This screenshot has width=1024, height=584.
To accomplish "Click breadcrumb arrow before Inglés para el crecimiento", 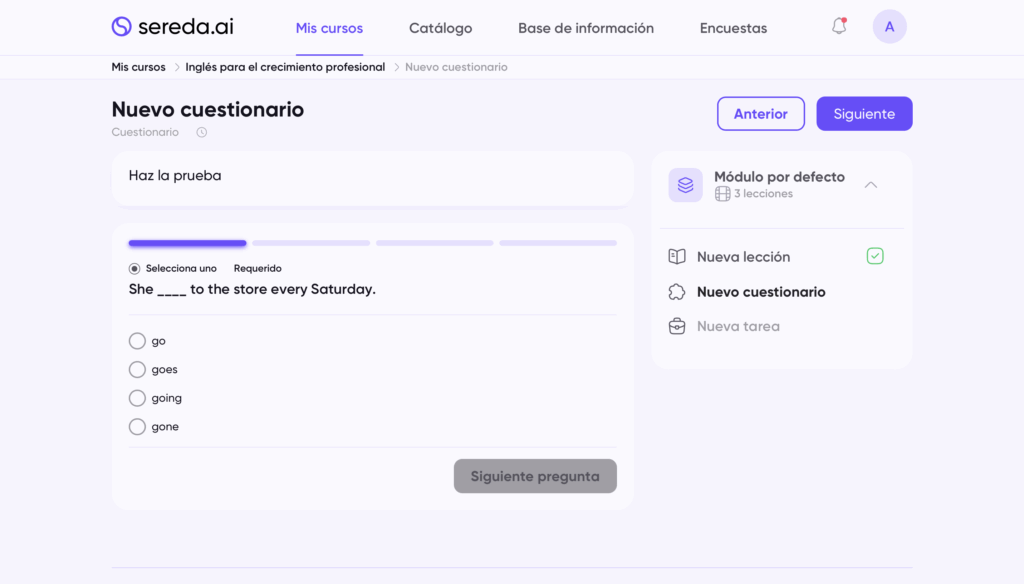I will tap(176, 67).
